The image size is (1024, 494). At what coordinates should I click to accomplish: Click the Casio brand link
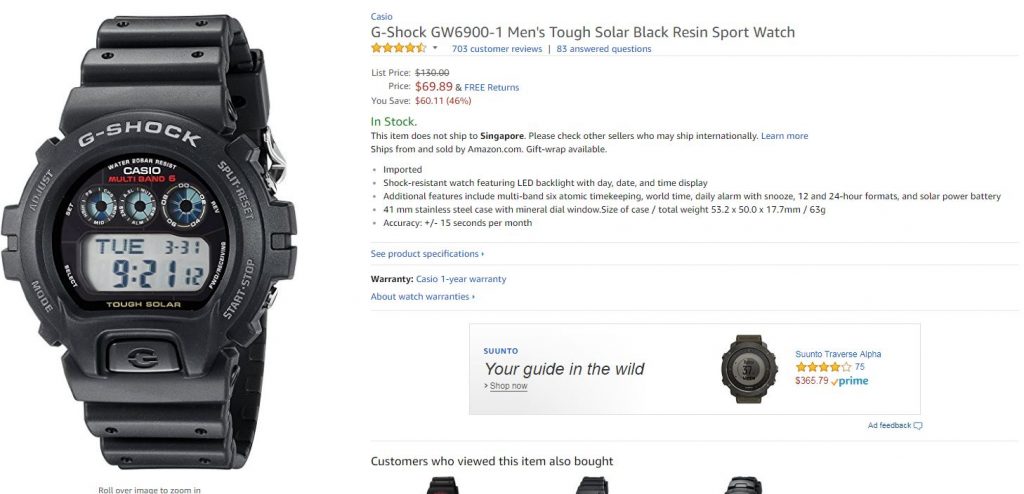click(x=381, y=17)
